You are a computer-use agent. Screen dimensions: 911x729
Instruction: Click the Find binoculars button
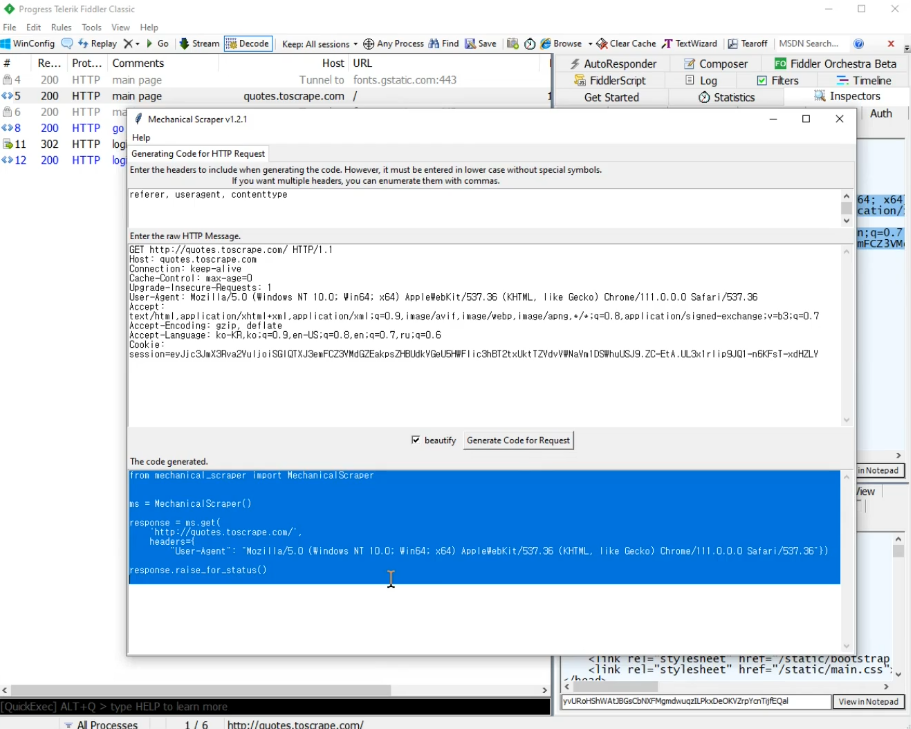443,44
